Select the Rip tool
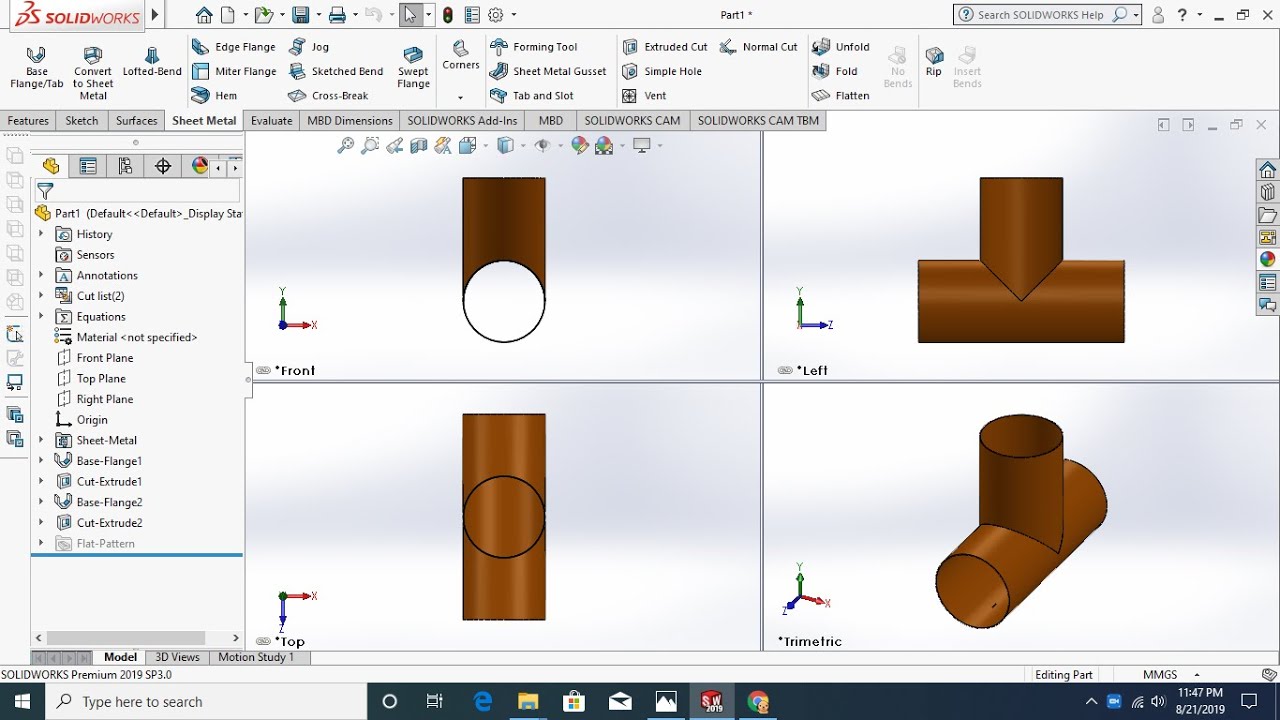Viewport: 1280px width, 720px height. coord(934,60)
